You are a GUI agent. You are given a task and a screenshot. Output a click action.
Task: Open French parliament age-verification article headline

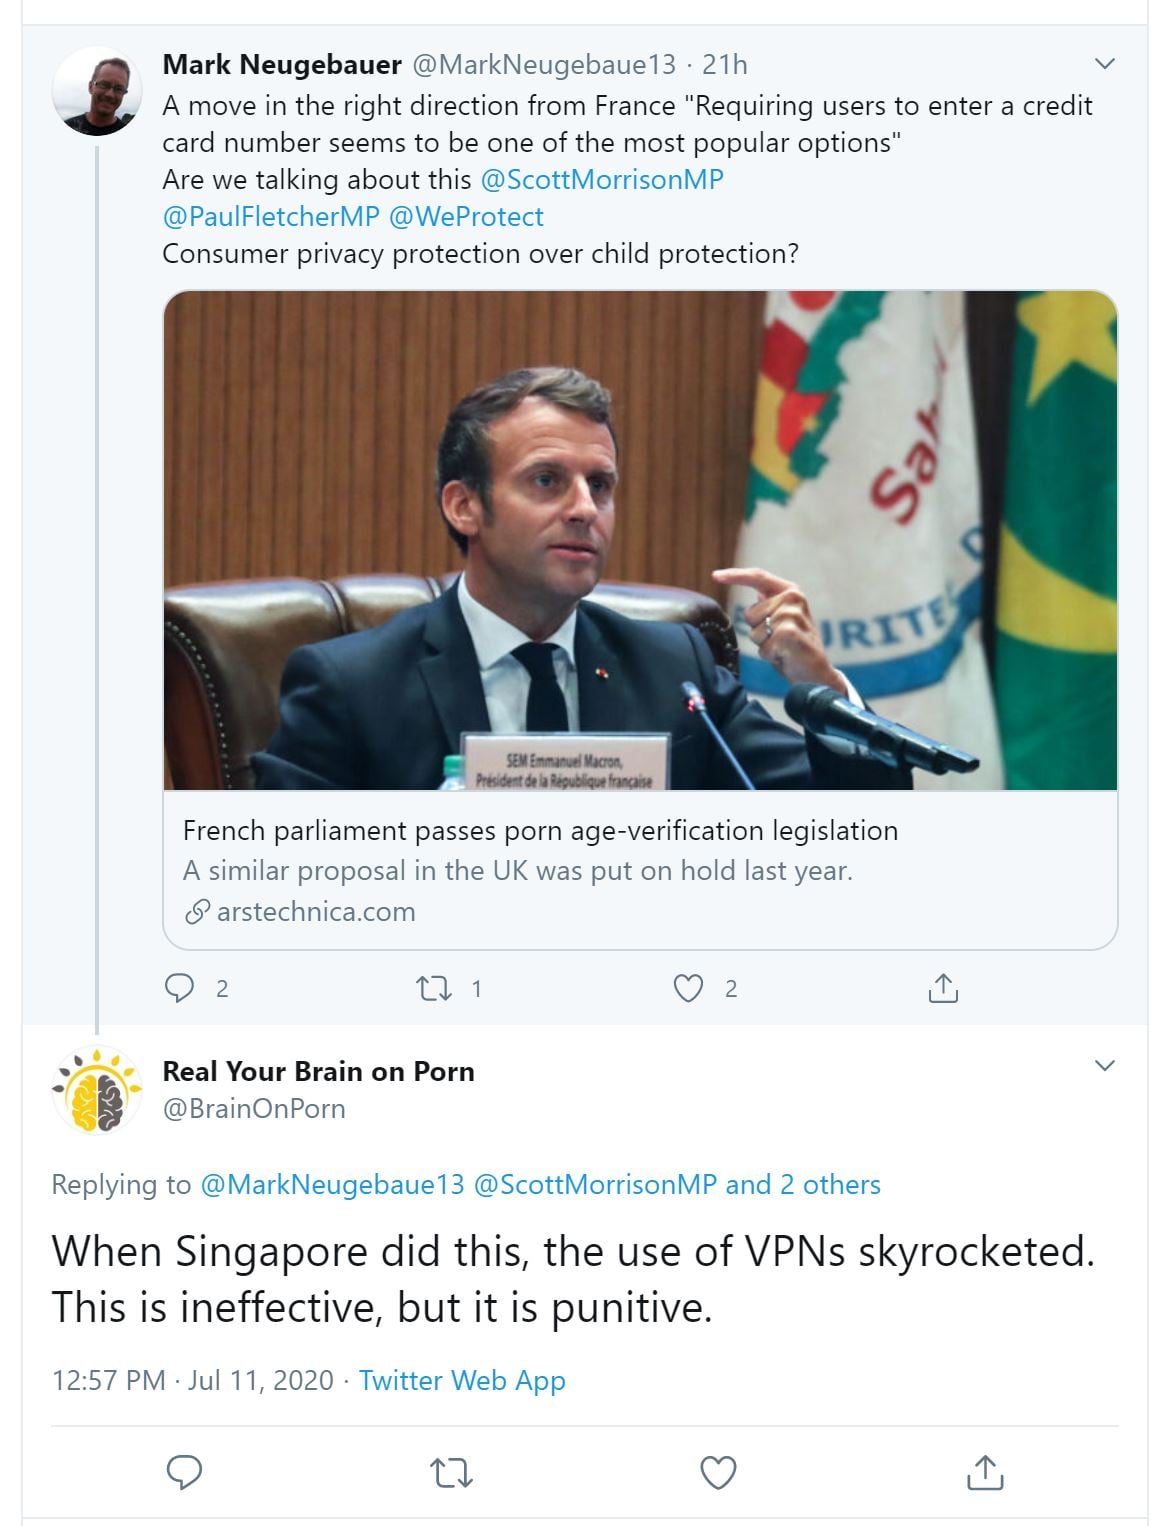540,831
